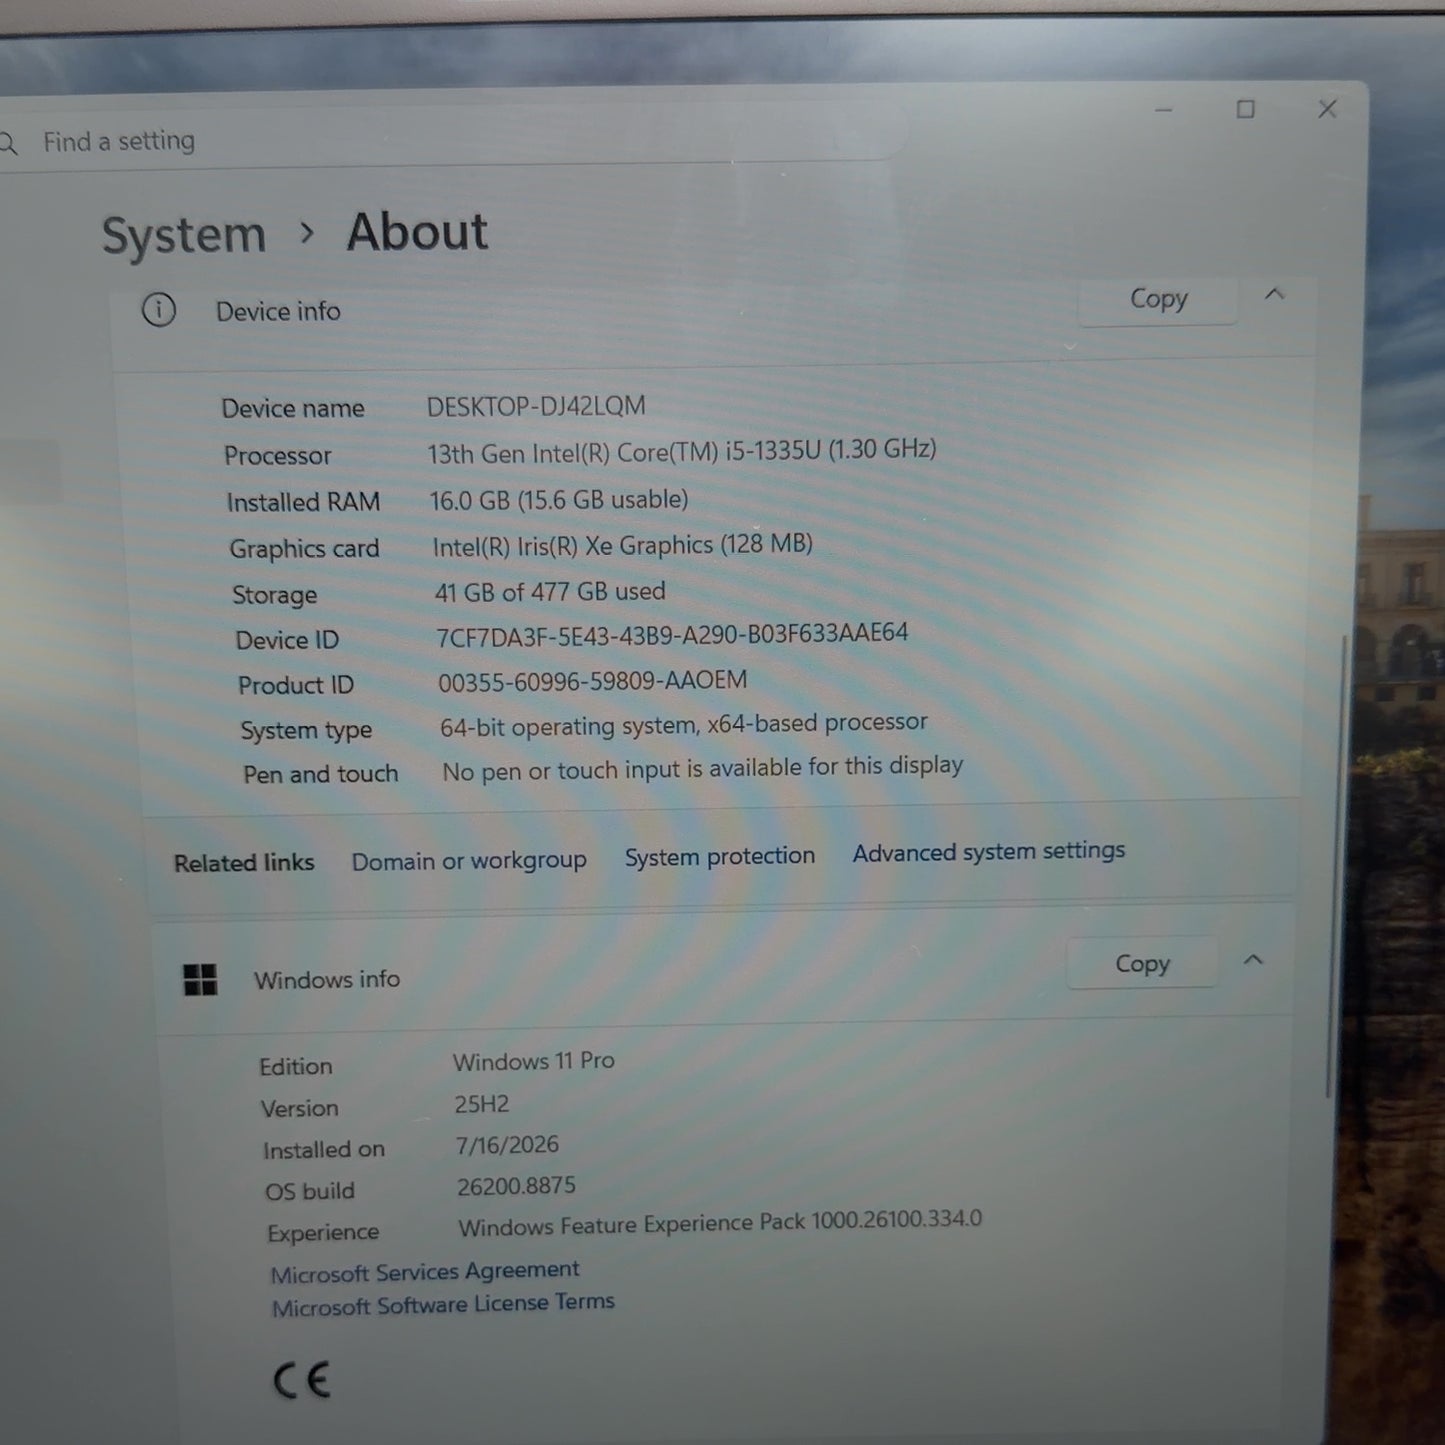Click the Device ID label

click(287, 640)
